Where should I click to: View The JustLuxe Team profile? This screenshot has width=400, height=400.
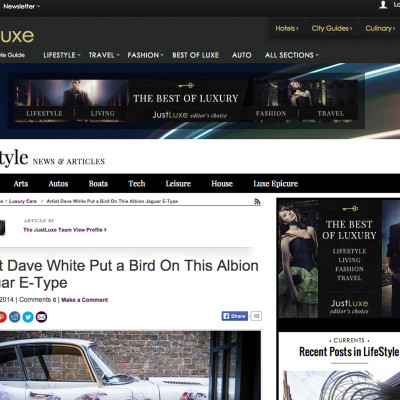pyautogui.click(x=65, y=230)
